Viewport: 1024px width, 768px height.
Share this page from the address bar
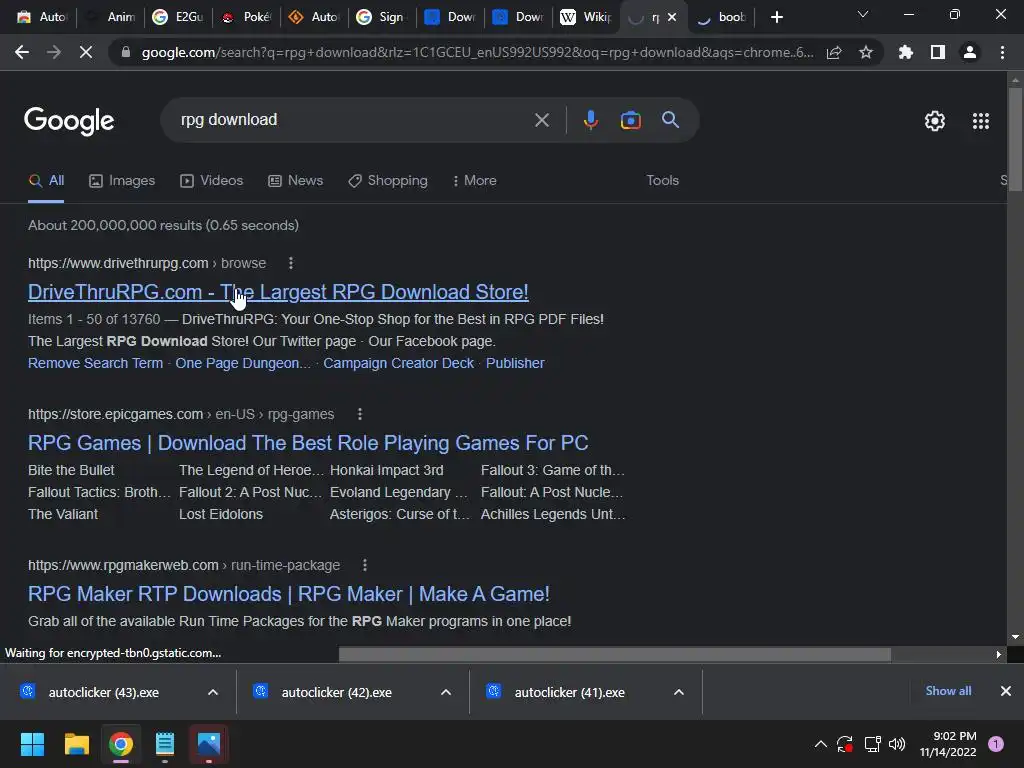(833, 52)
